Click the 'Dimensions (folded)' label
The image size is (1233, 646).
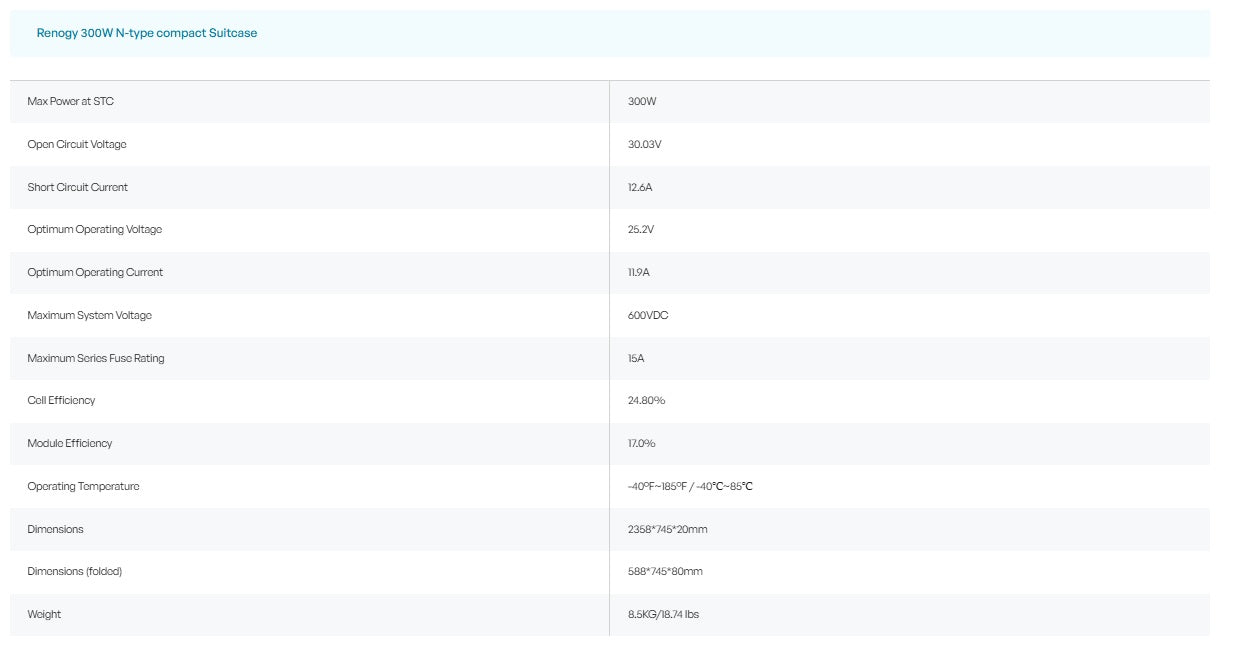coord(75,571)
